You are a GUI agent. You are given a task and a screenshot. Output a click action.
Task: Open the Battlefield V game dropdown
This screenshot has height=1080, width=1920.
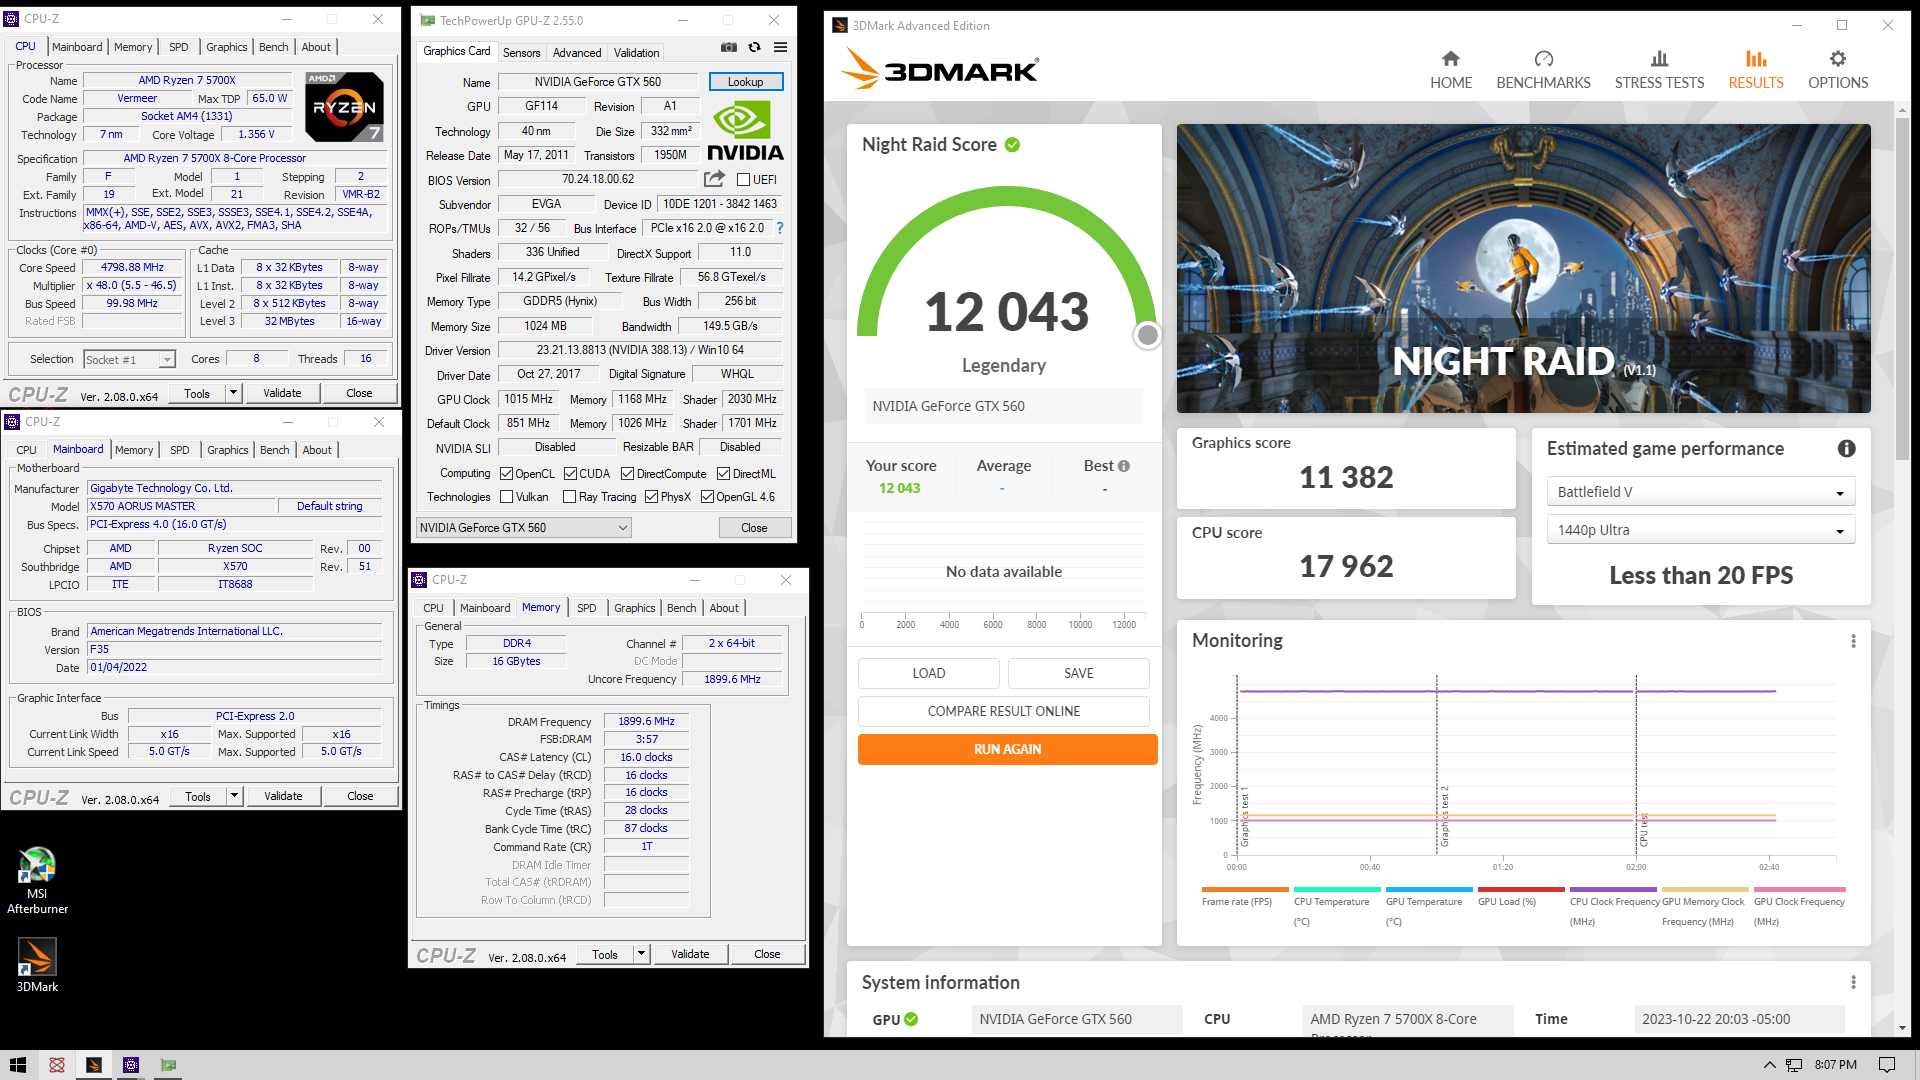click(1700, 492)
